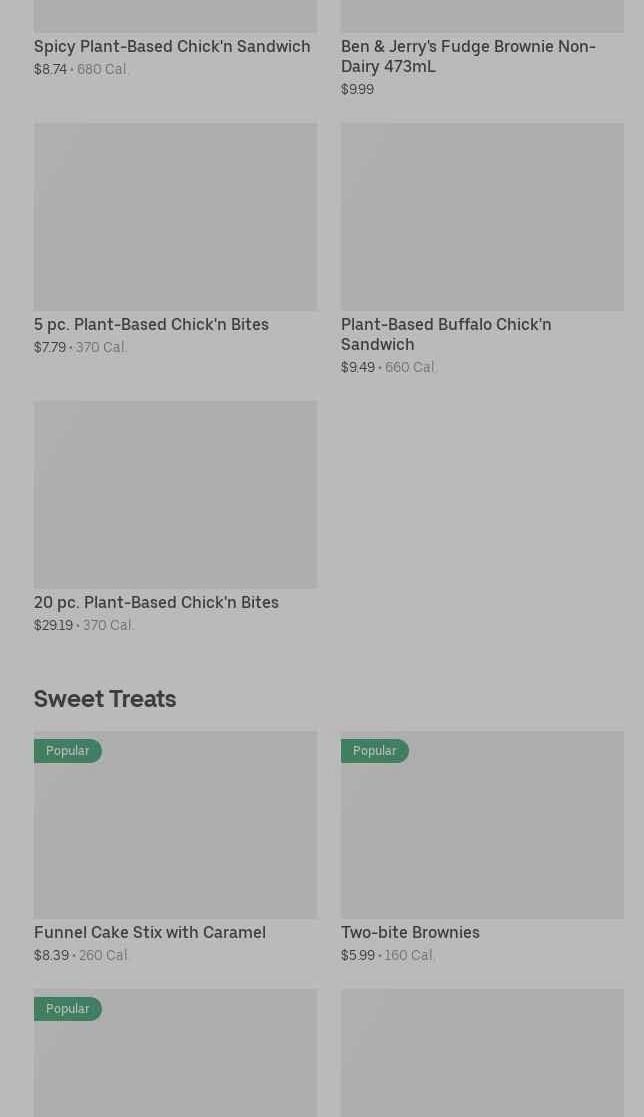The height and width of the screenshot is (1117, 644).
Task: Select Ben & Jerry's Fudge Brownie Non-Dairy title
Action: click(468, 56)
